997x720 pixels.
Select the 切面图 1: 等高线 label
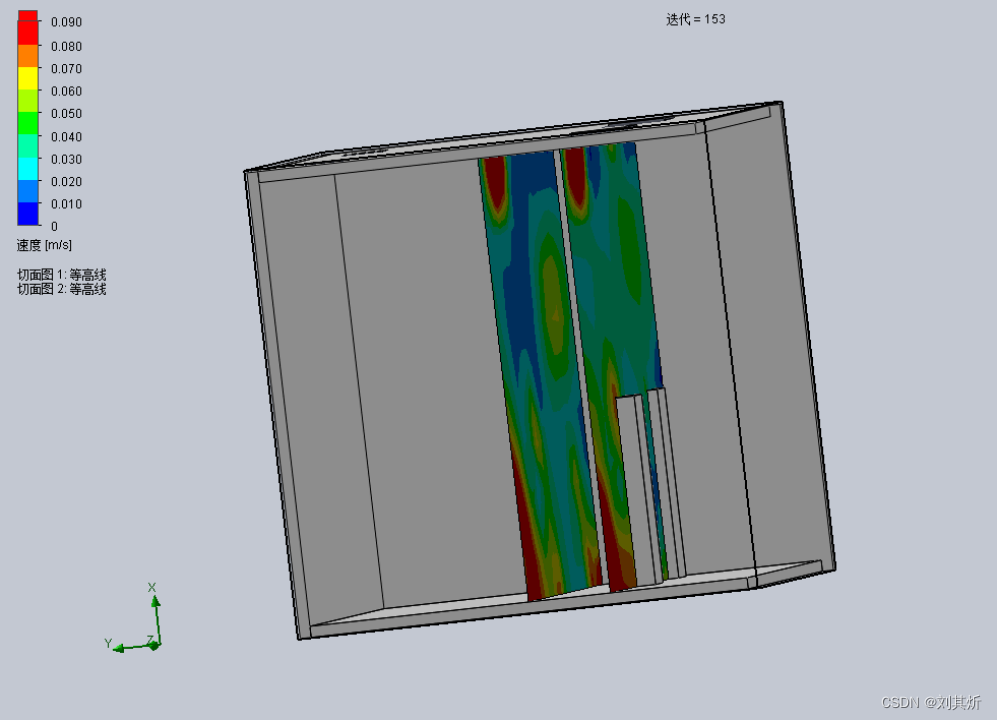click(62, 275)
